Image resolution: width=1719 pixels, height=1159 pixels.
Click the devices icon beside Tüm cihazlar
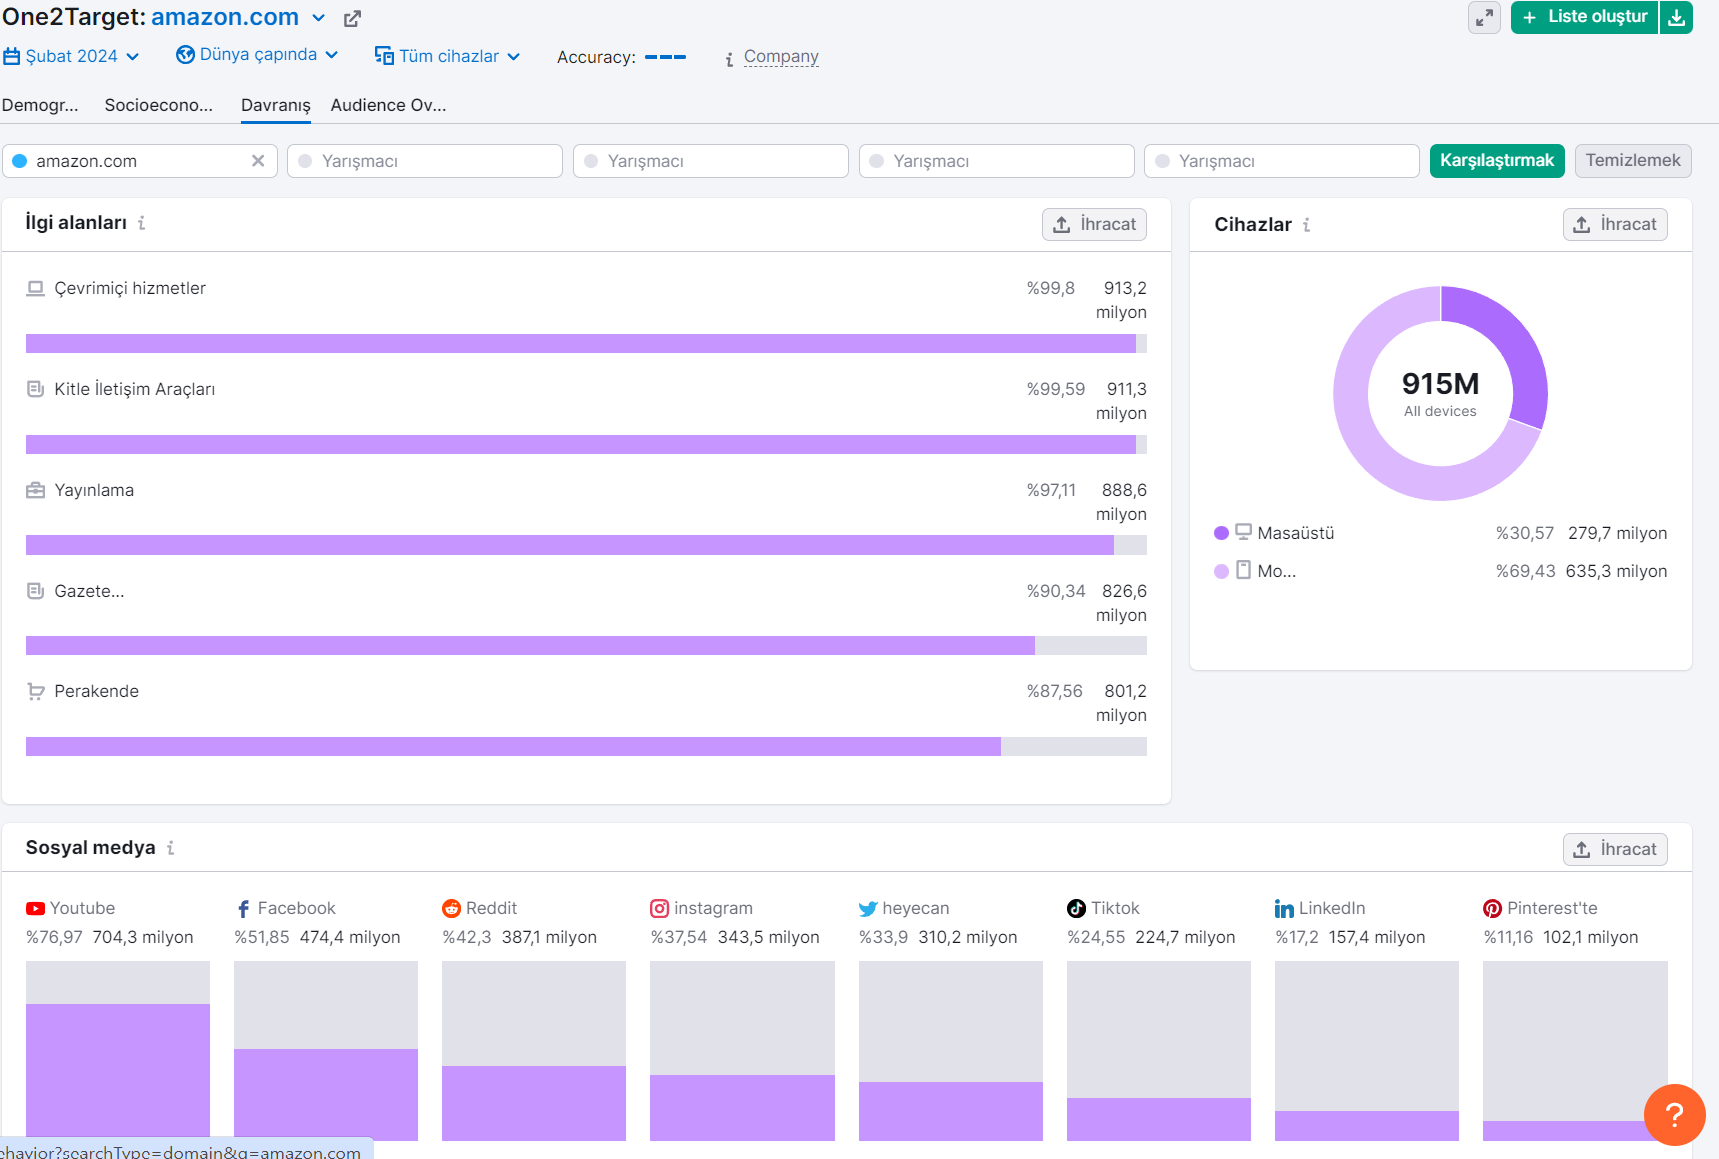click(384, 55)
